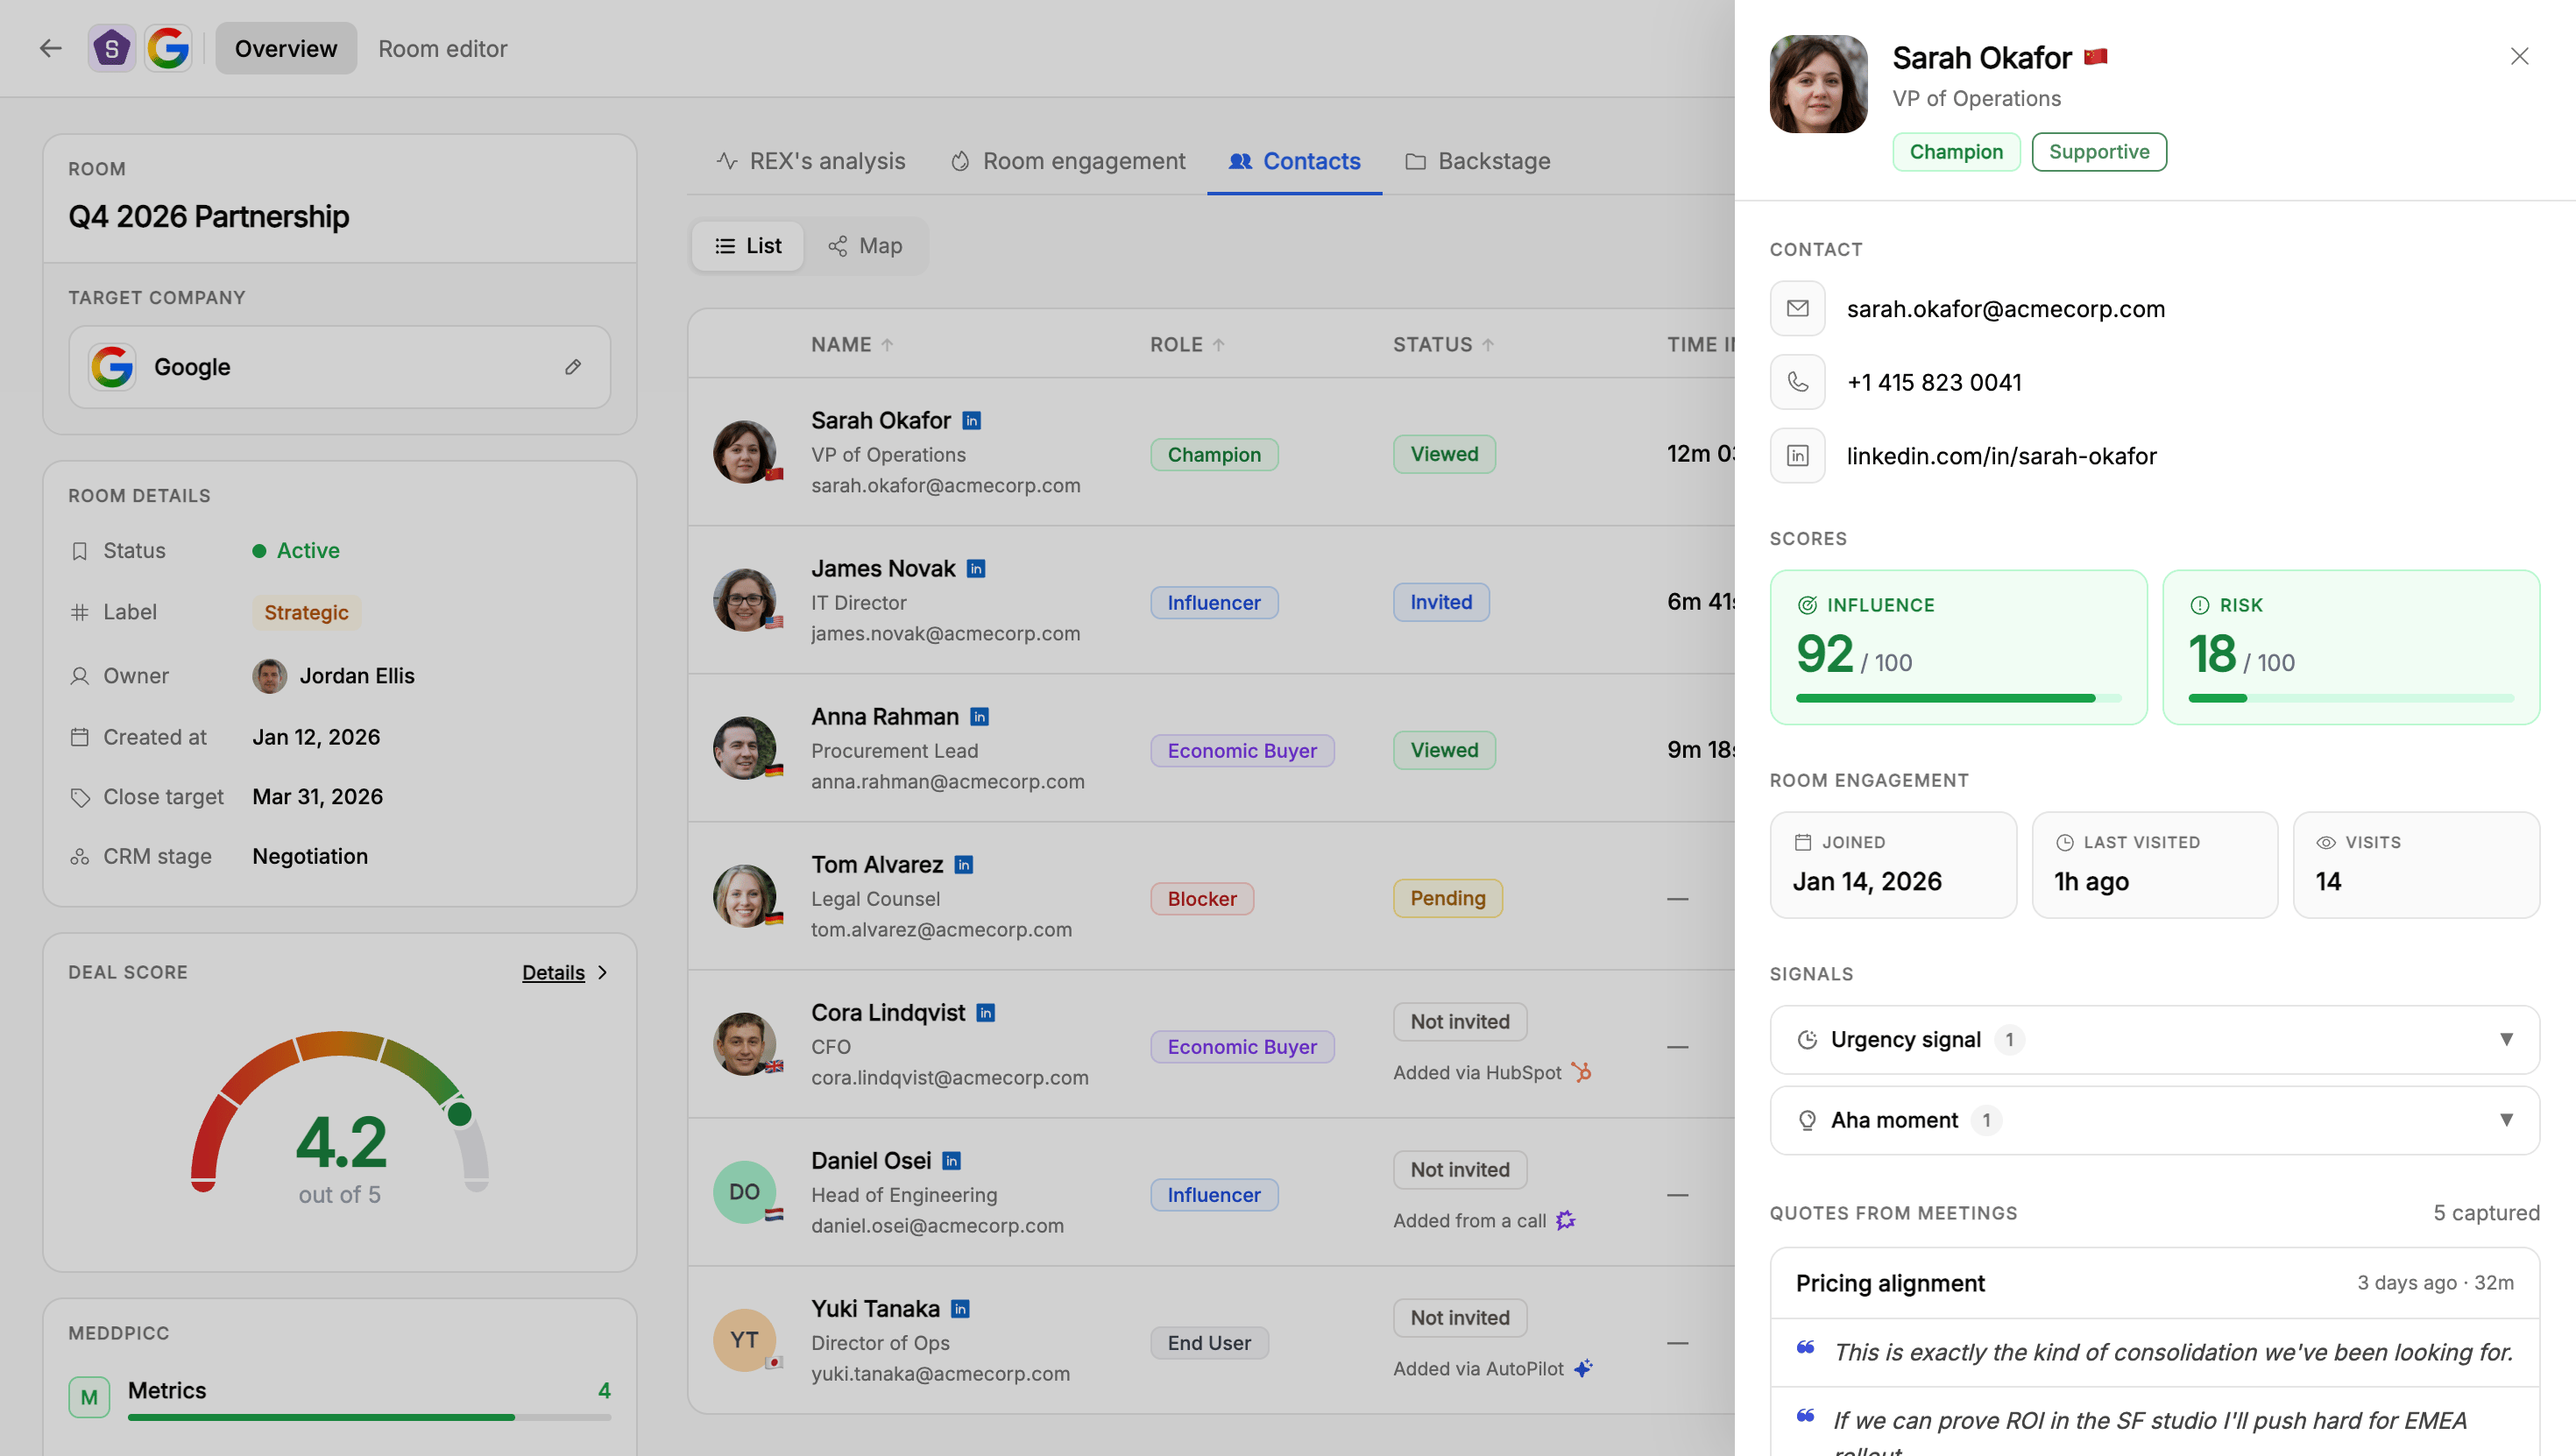Viewport: 2576px width, 1456px height.
Task: Click the email envelope icon in contact panel
Action: pyautogui.click(x=1797, y=308)
